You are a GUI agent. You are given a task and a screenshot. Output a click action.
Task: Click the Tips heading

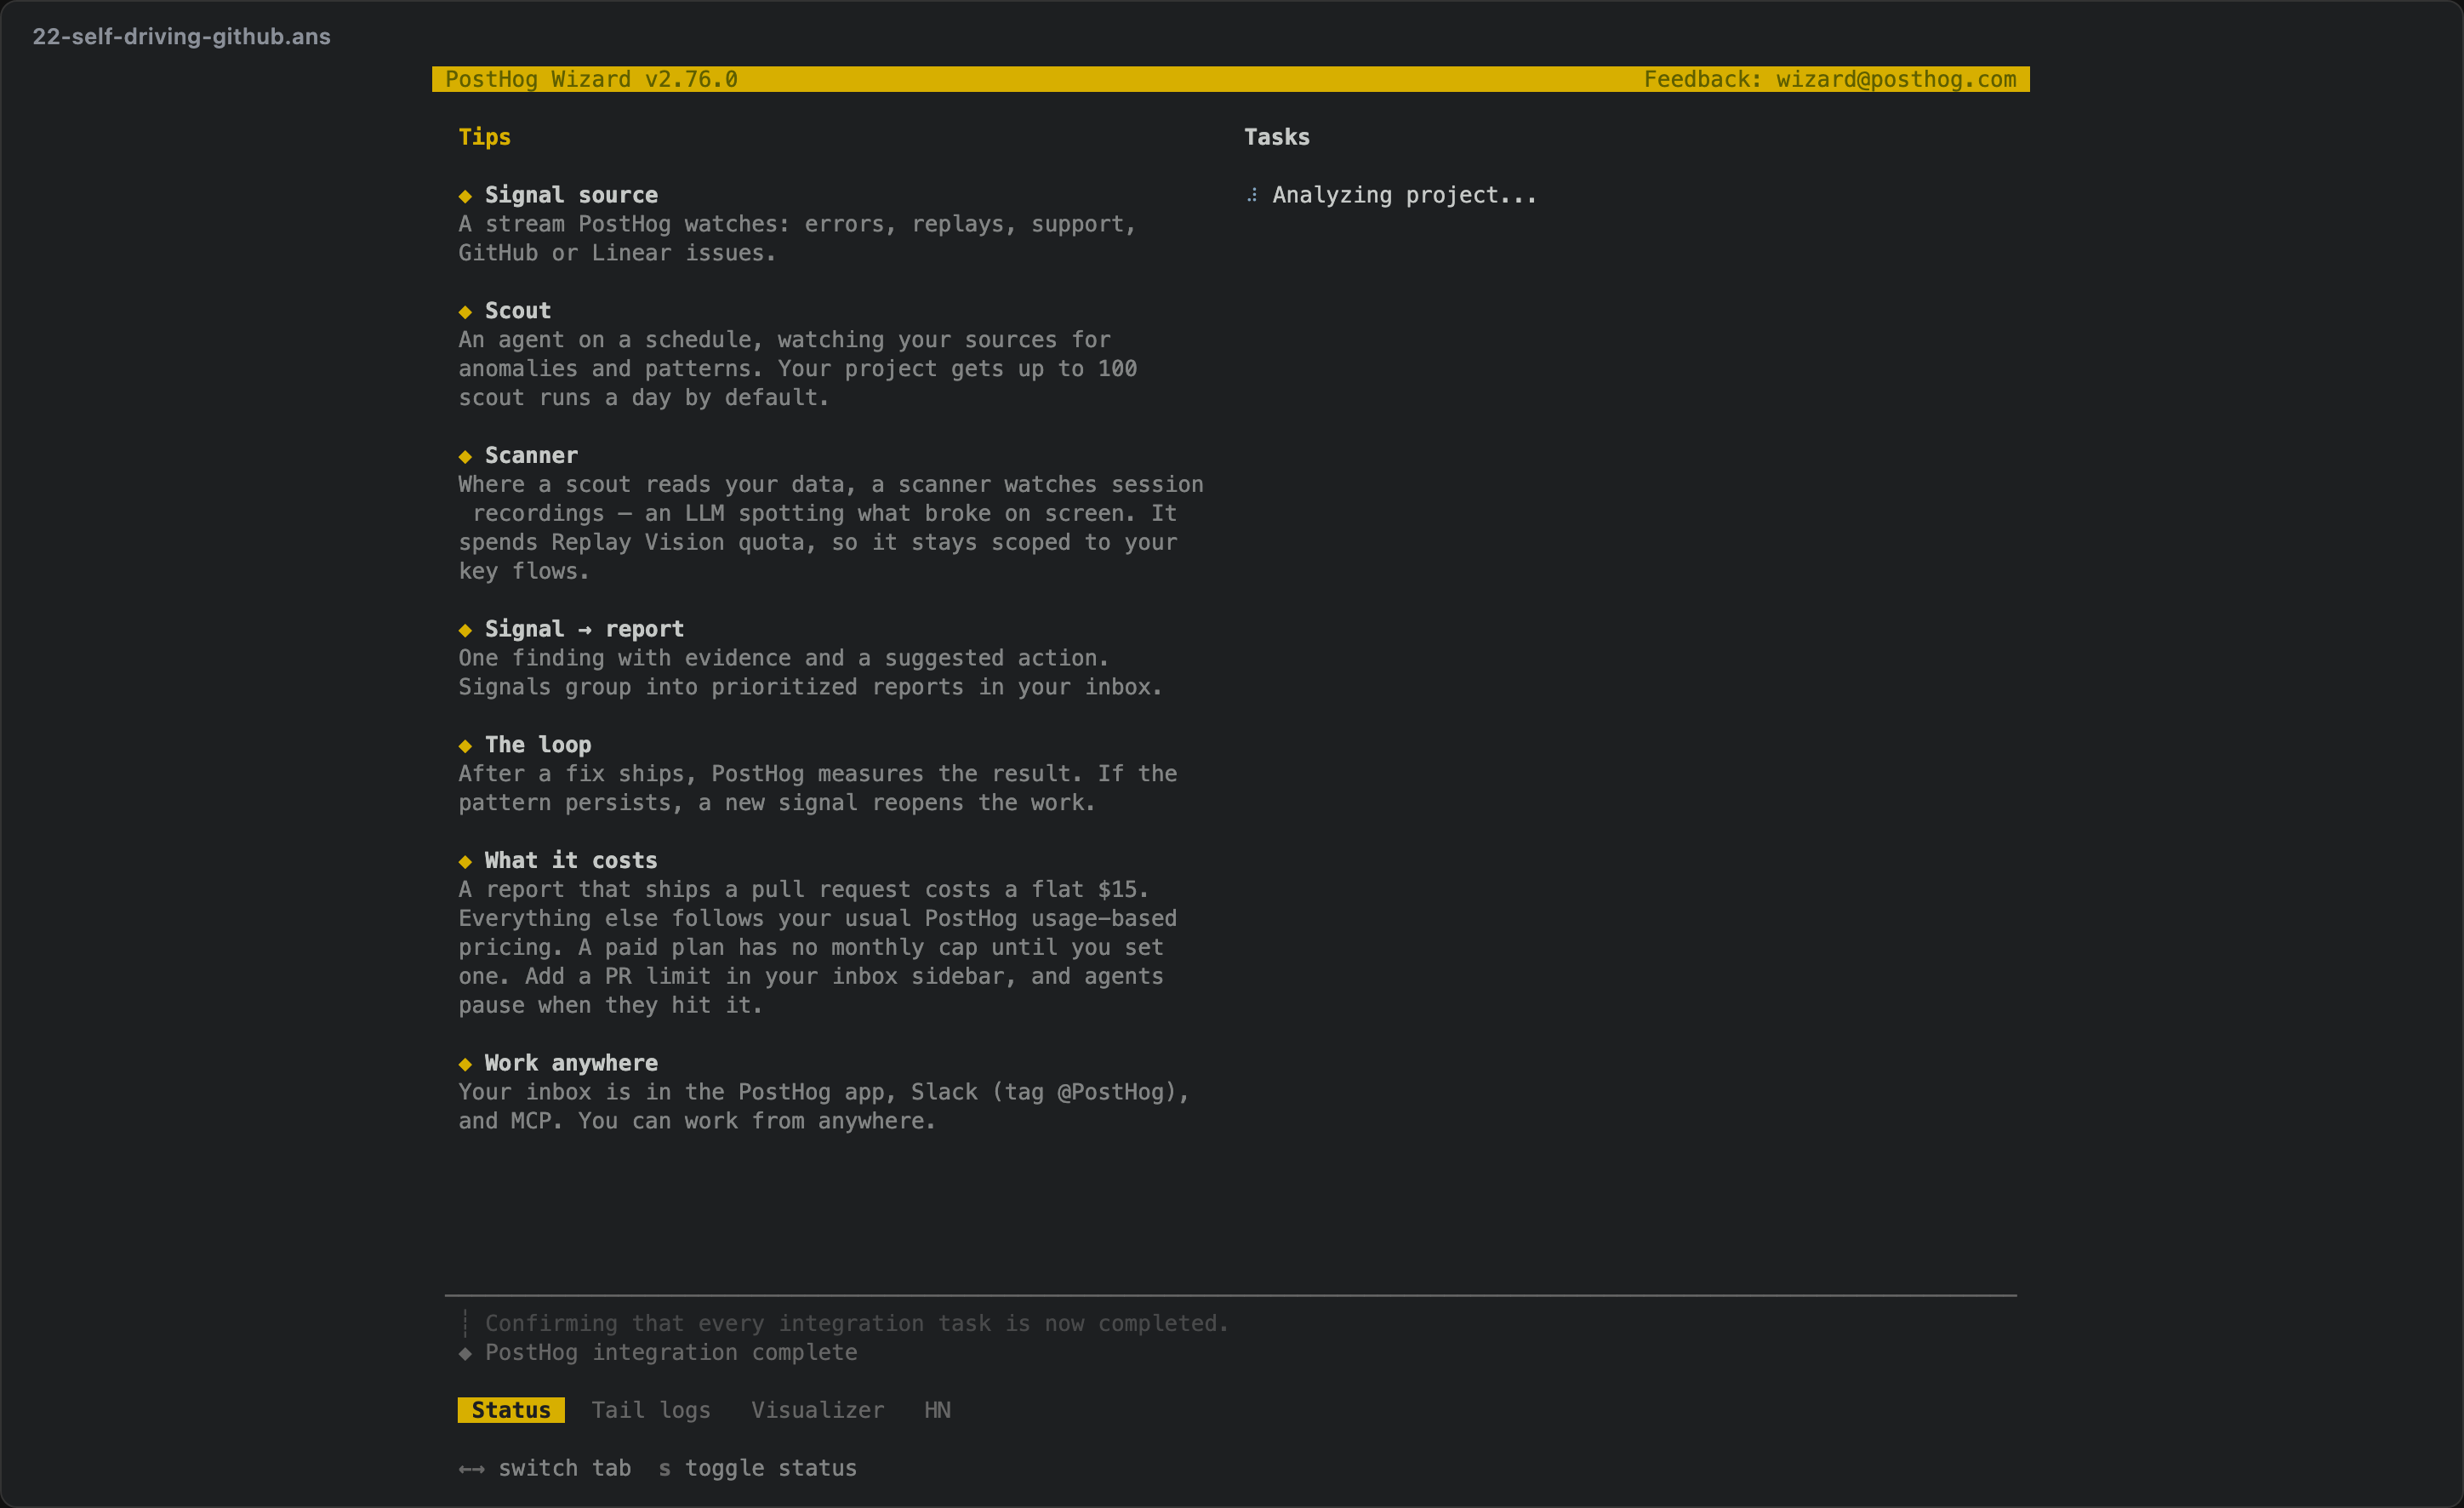tap(484, 137)
